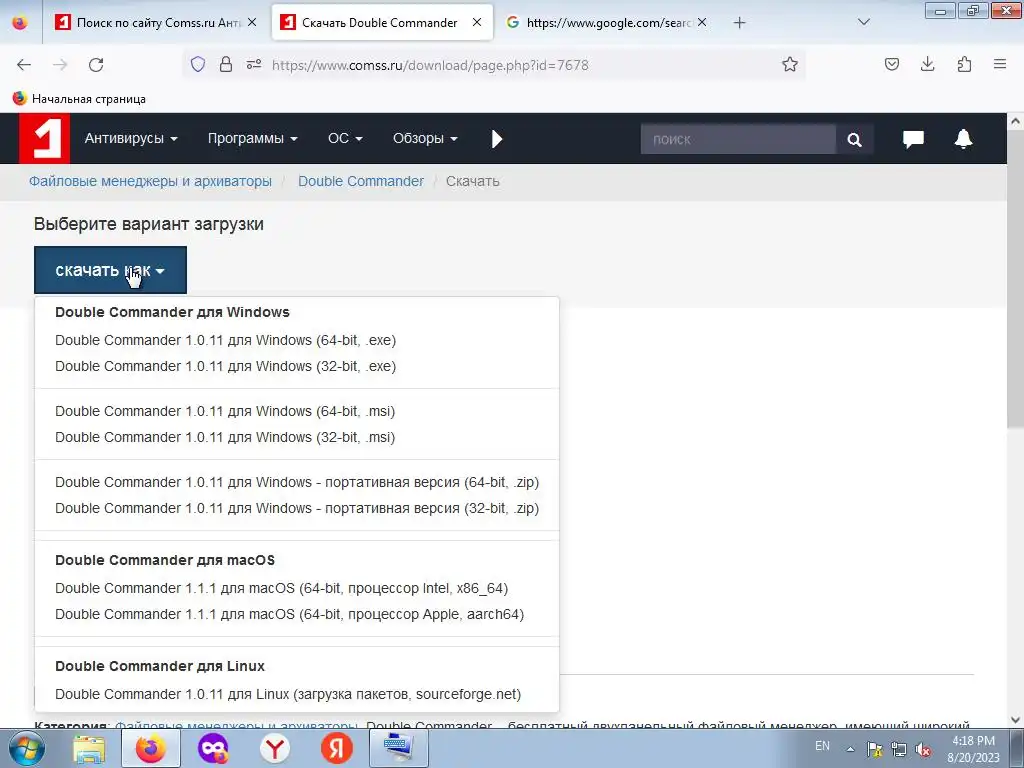This screenshot has height=768, width=1024.
Task: Select Windows 64-bit .exe download
Action: (225, 340)
